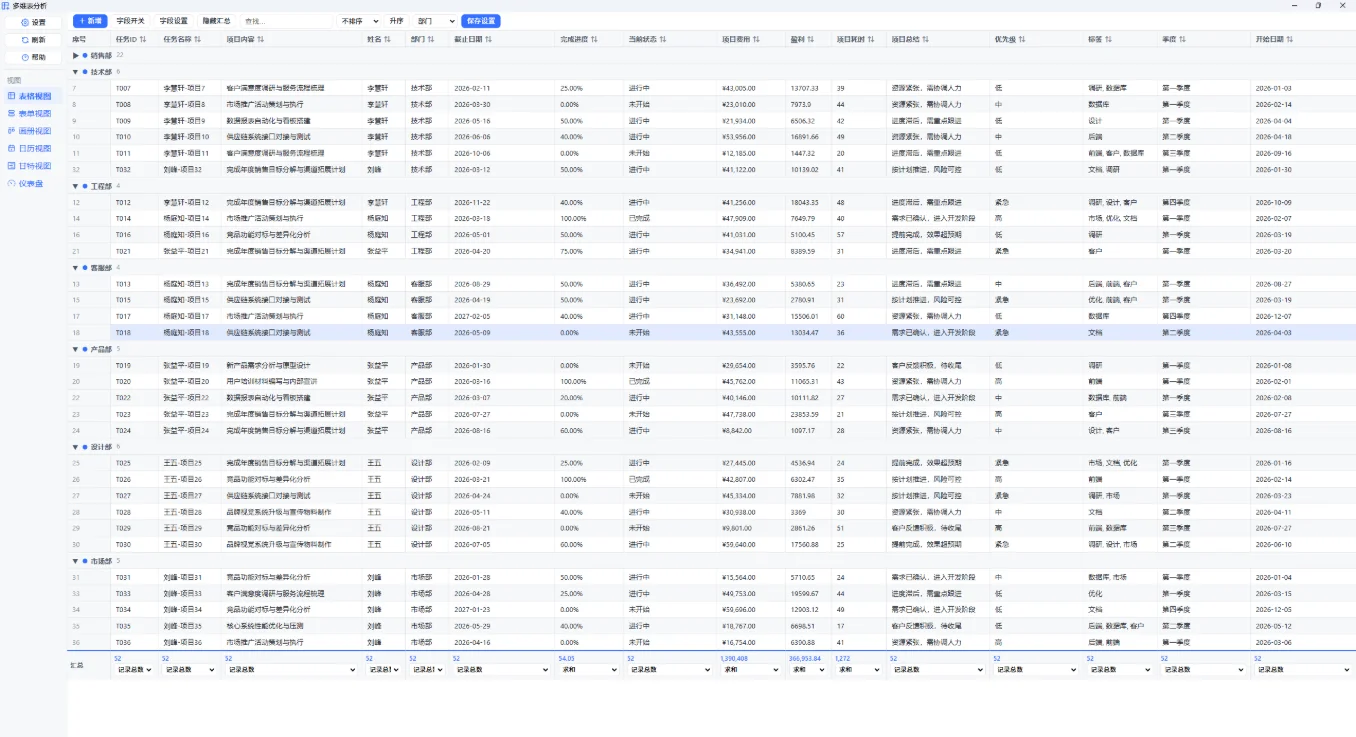The width and height of the screenshot is (1356, 737).
Task: Click the sort icon beside 任务名称
Action: pos(197,39)
